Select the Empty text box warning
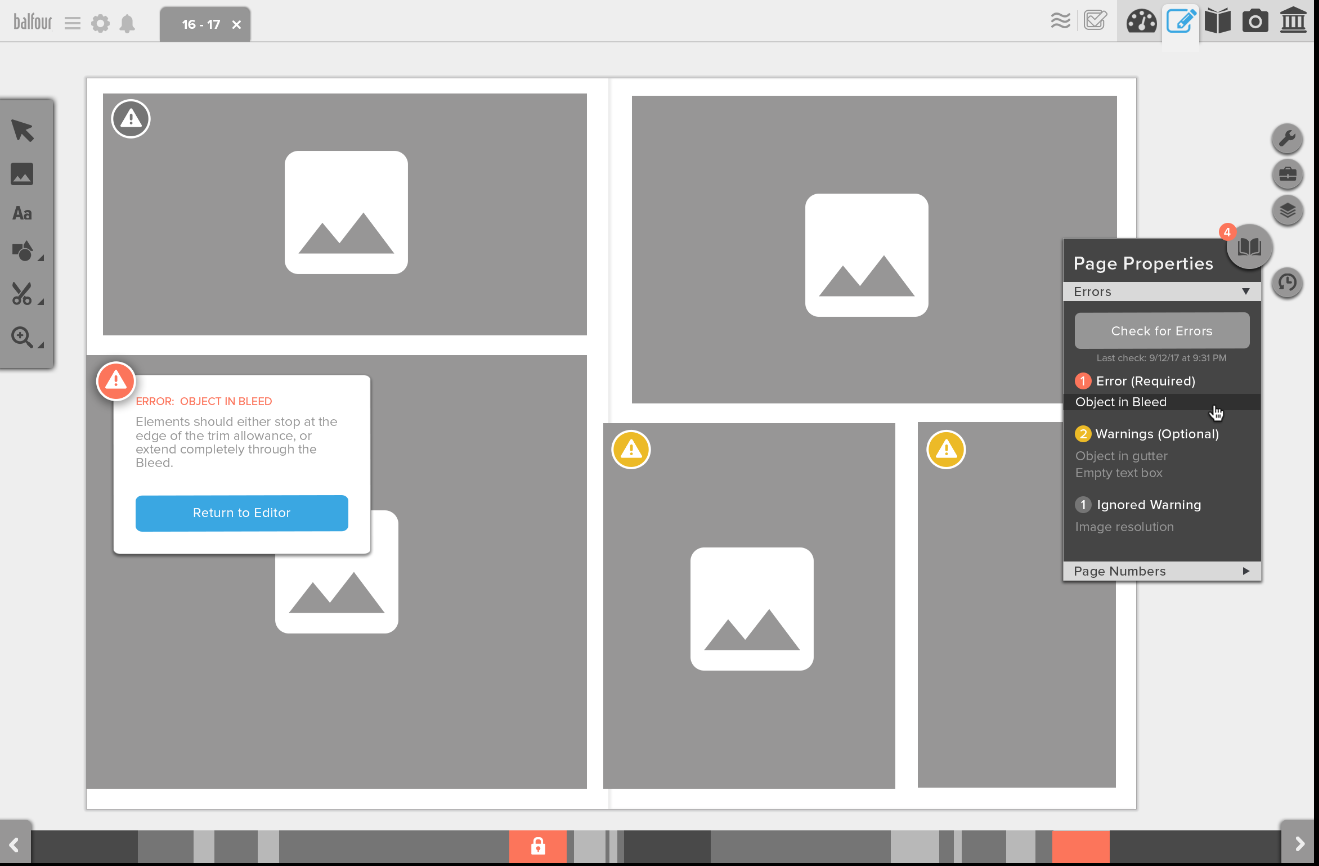Screen dimensions: 1319x866 pos(1119,473)
